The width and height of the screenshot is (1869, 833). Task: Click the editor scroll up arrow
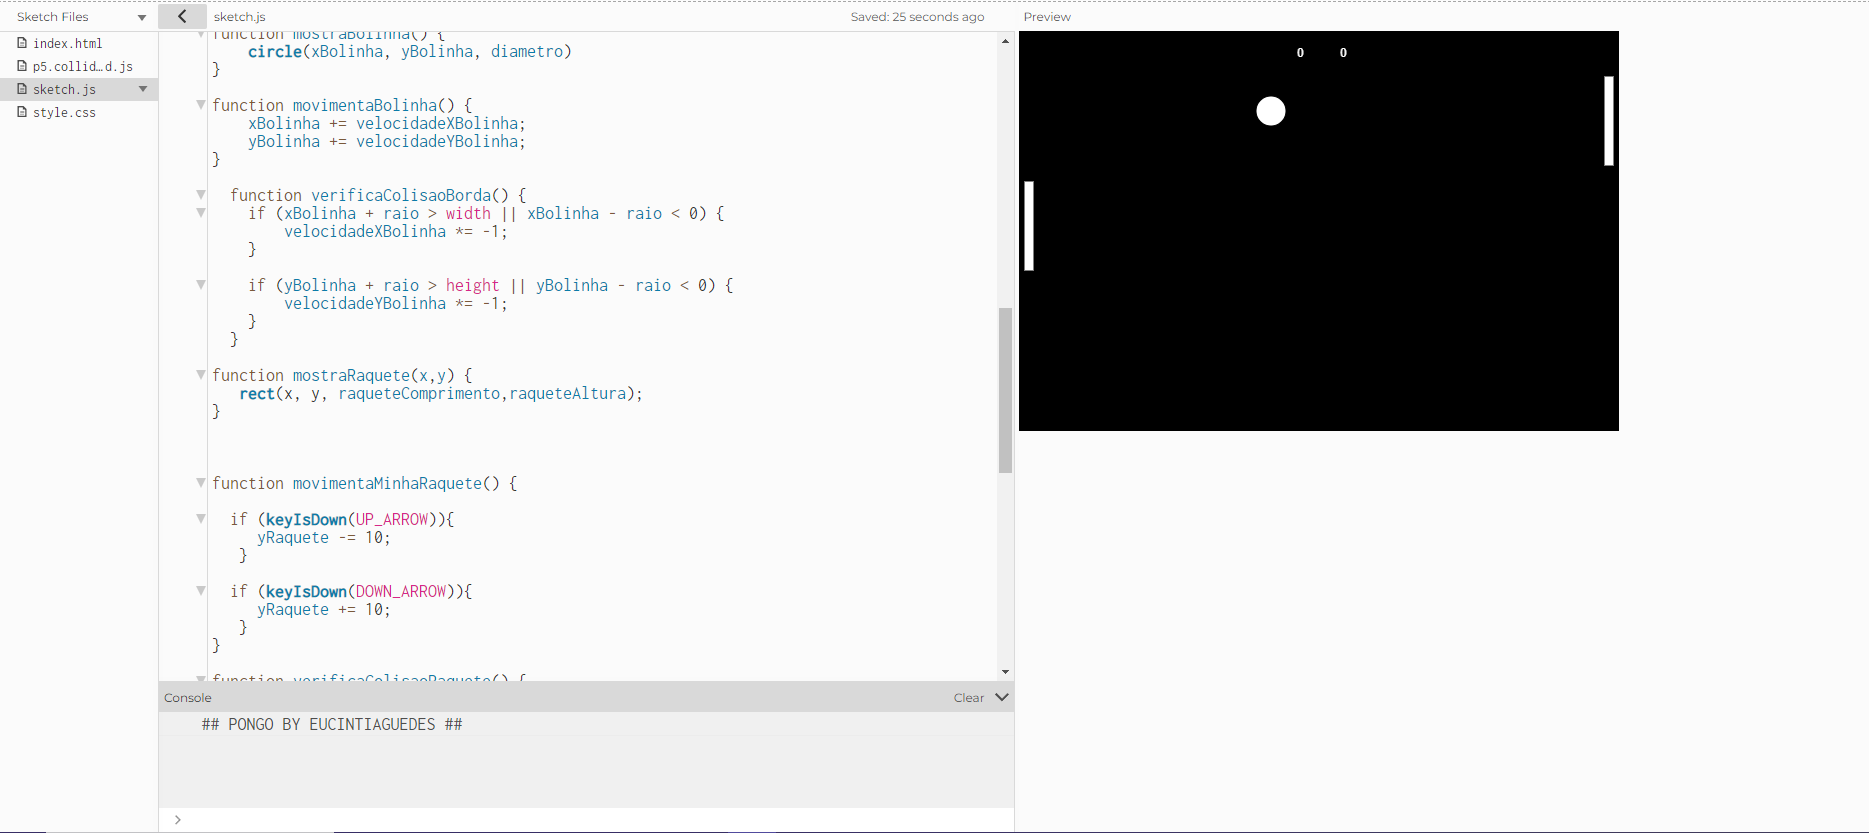click(1005, 41)
